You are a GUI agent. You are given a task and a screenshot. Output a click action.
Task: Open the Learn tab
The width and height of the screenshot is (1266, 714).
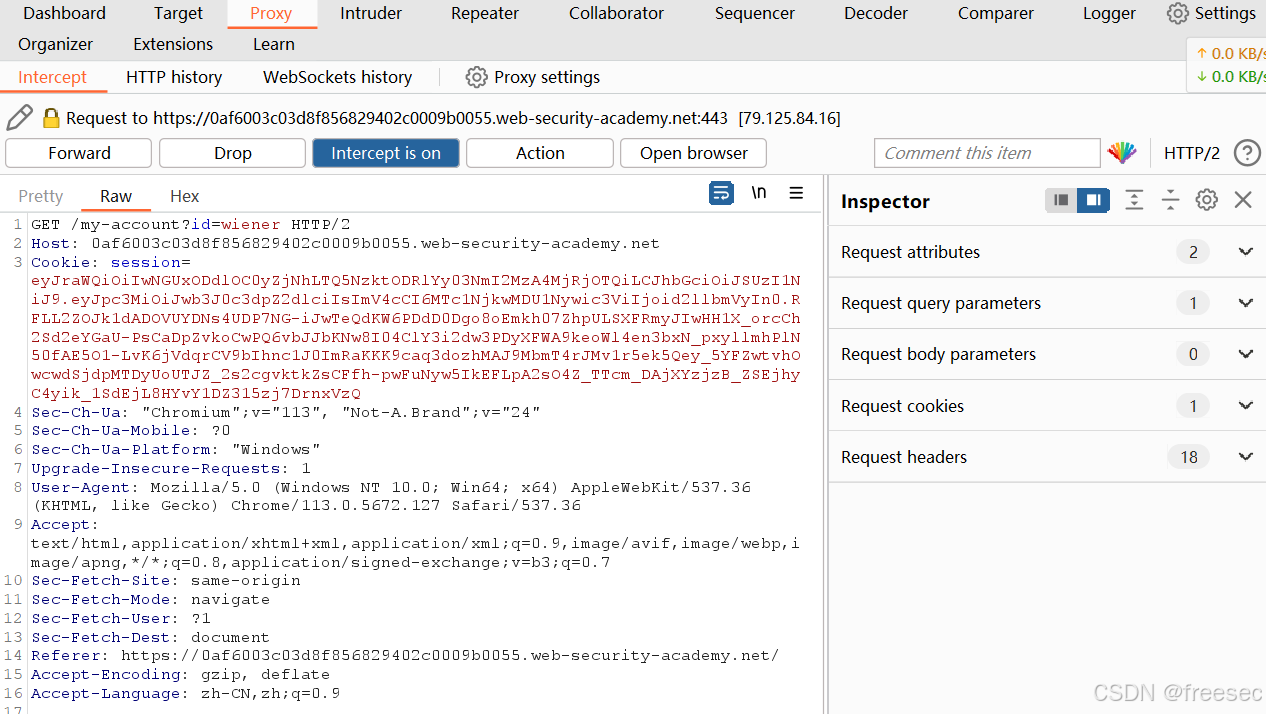tap(274, 44)
